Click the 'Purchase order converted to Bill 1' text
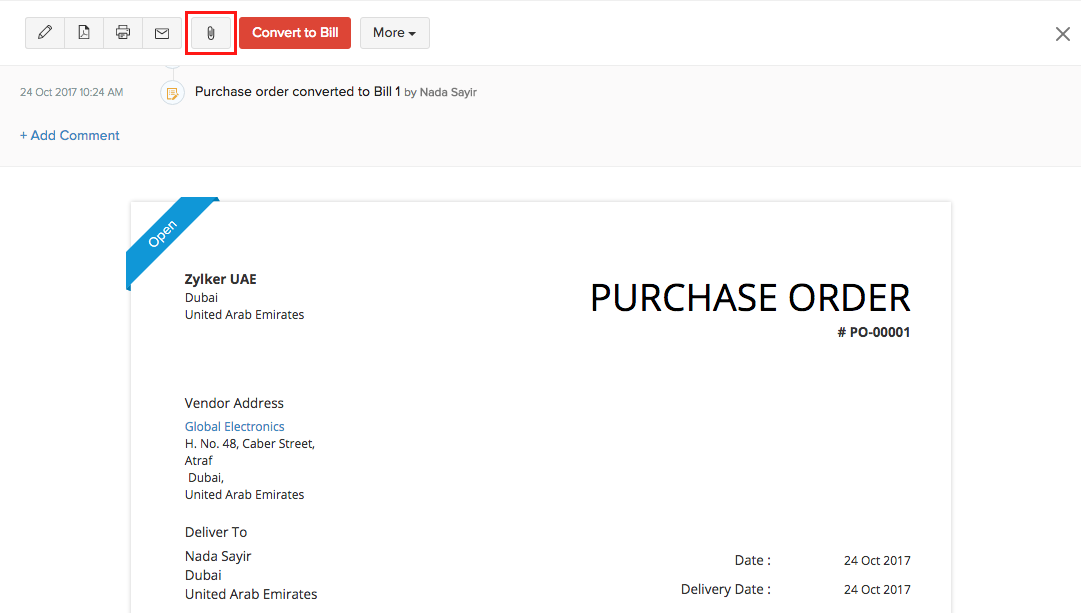Viewport: 1081px width, 613px height. coord(298,92)
